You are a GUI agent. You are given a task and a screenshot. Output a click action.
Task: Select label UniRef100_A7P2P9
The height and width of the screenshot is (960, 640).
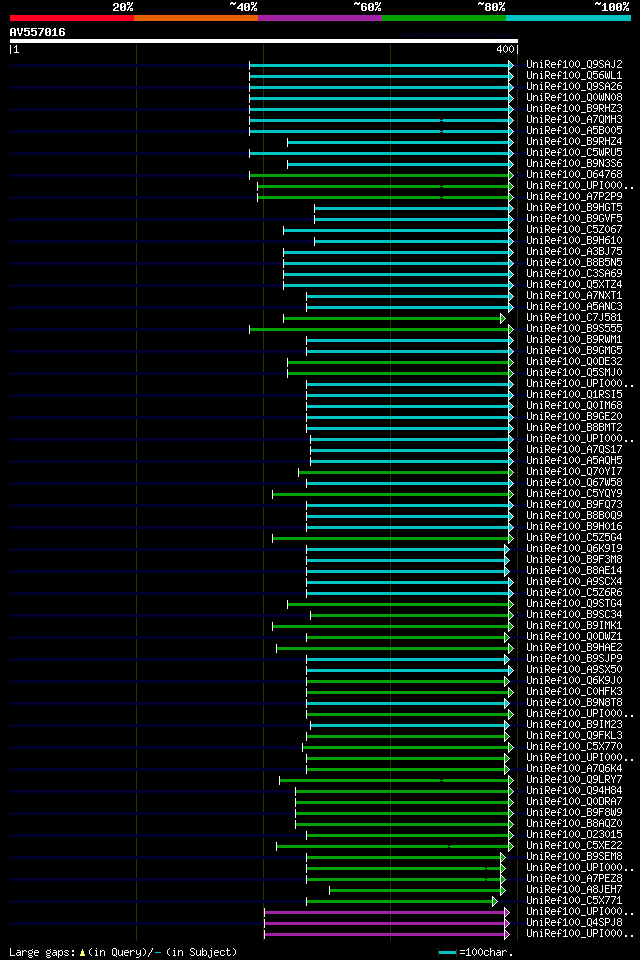click(x=574, y=197)
